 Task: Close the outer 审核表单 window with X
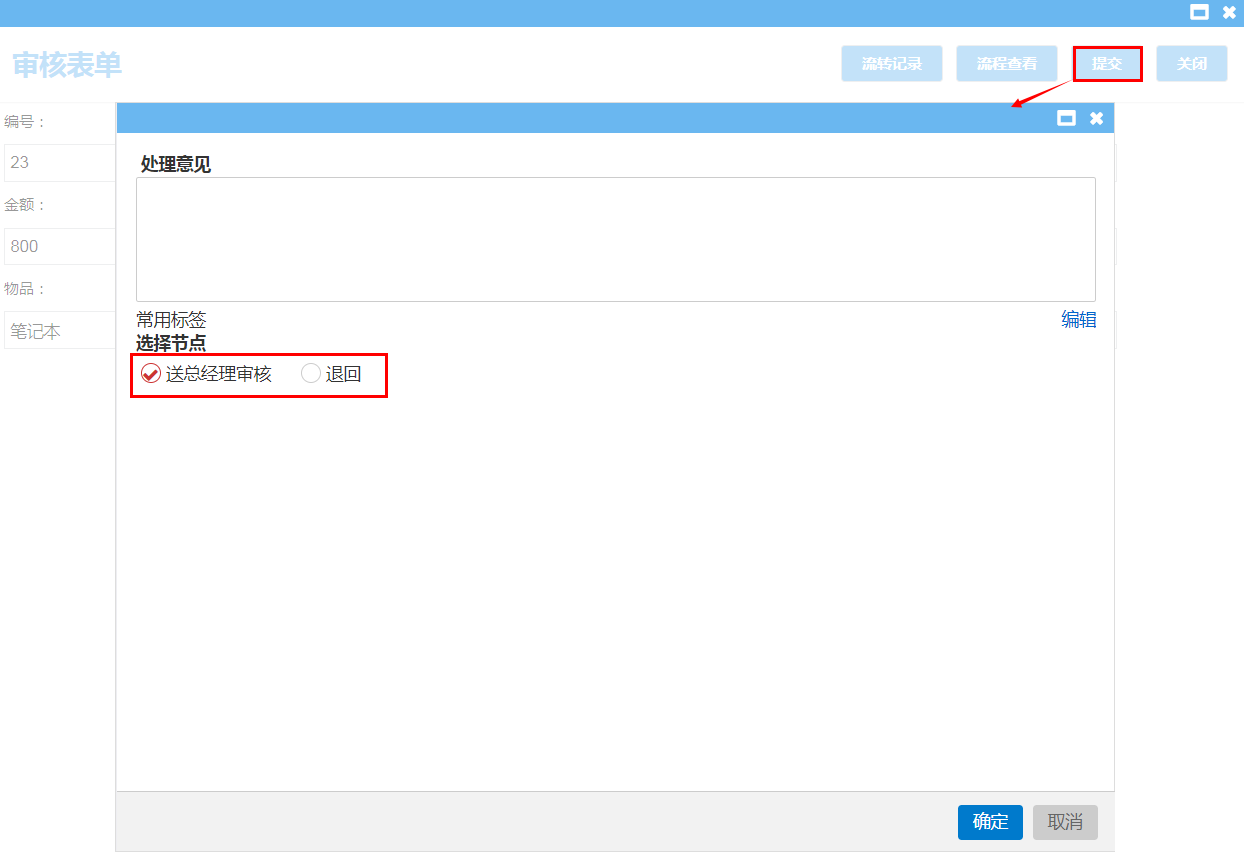1229,13
